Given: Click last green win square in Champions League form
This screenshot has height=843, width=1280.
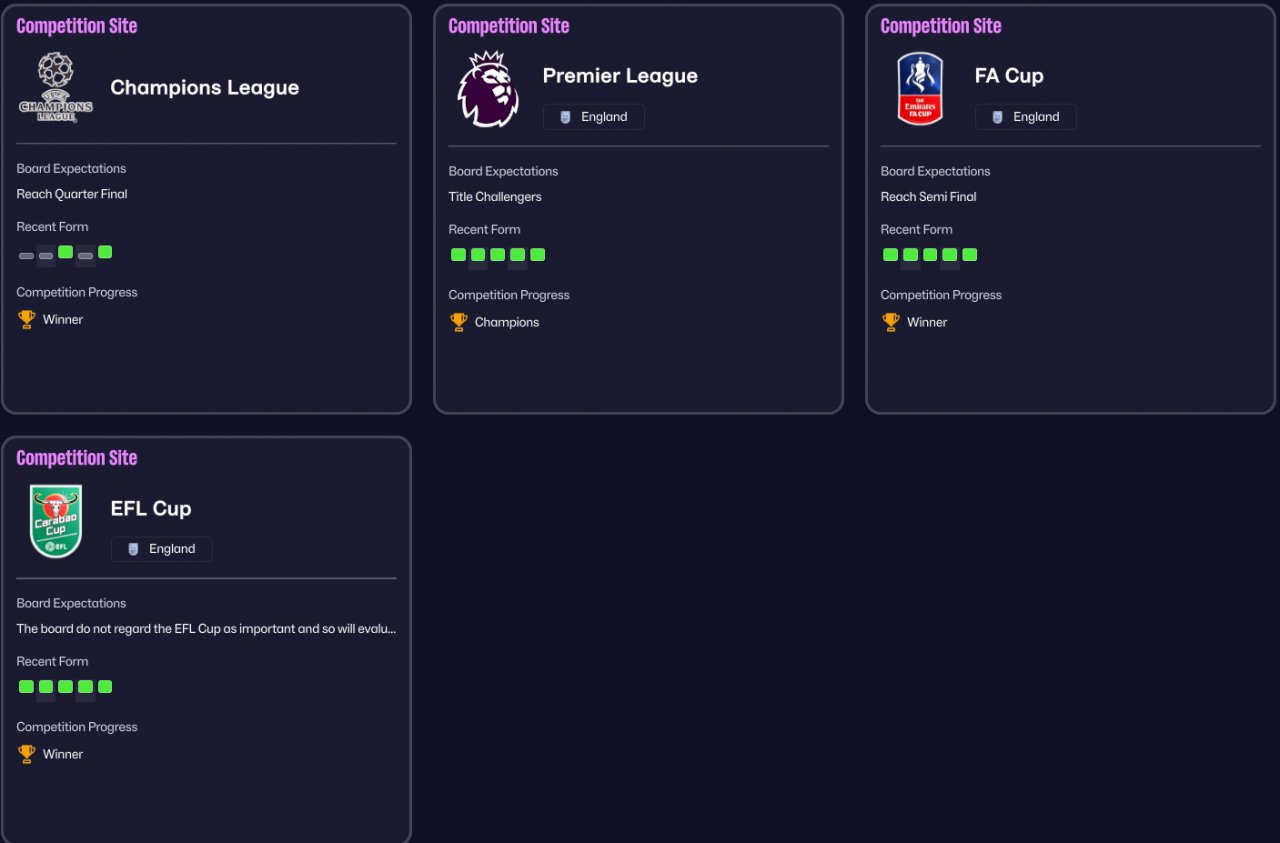Looking at the screenshot, I should click(x=105, y=252).
